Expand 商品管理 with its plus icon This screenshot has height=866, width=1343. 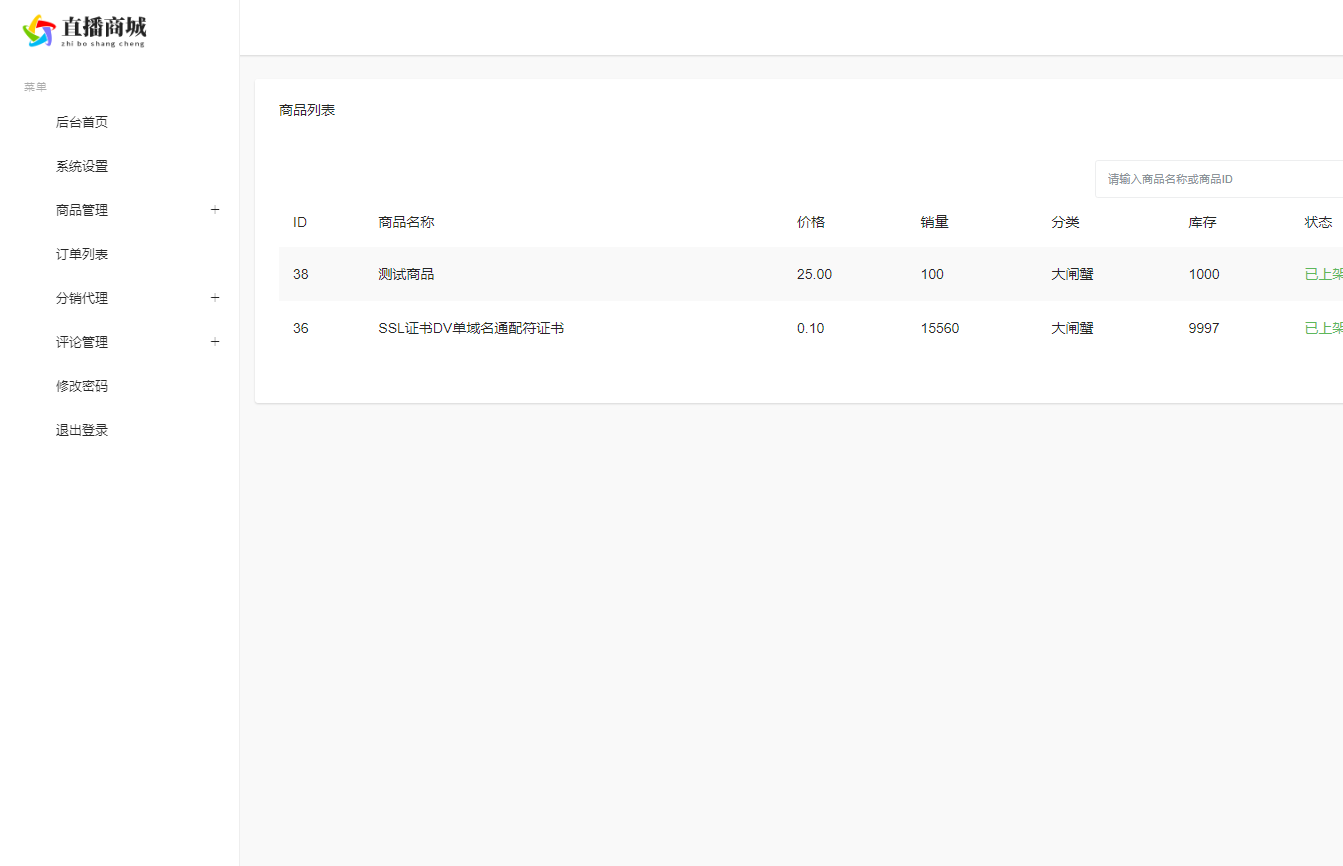tap(215, 210)
